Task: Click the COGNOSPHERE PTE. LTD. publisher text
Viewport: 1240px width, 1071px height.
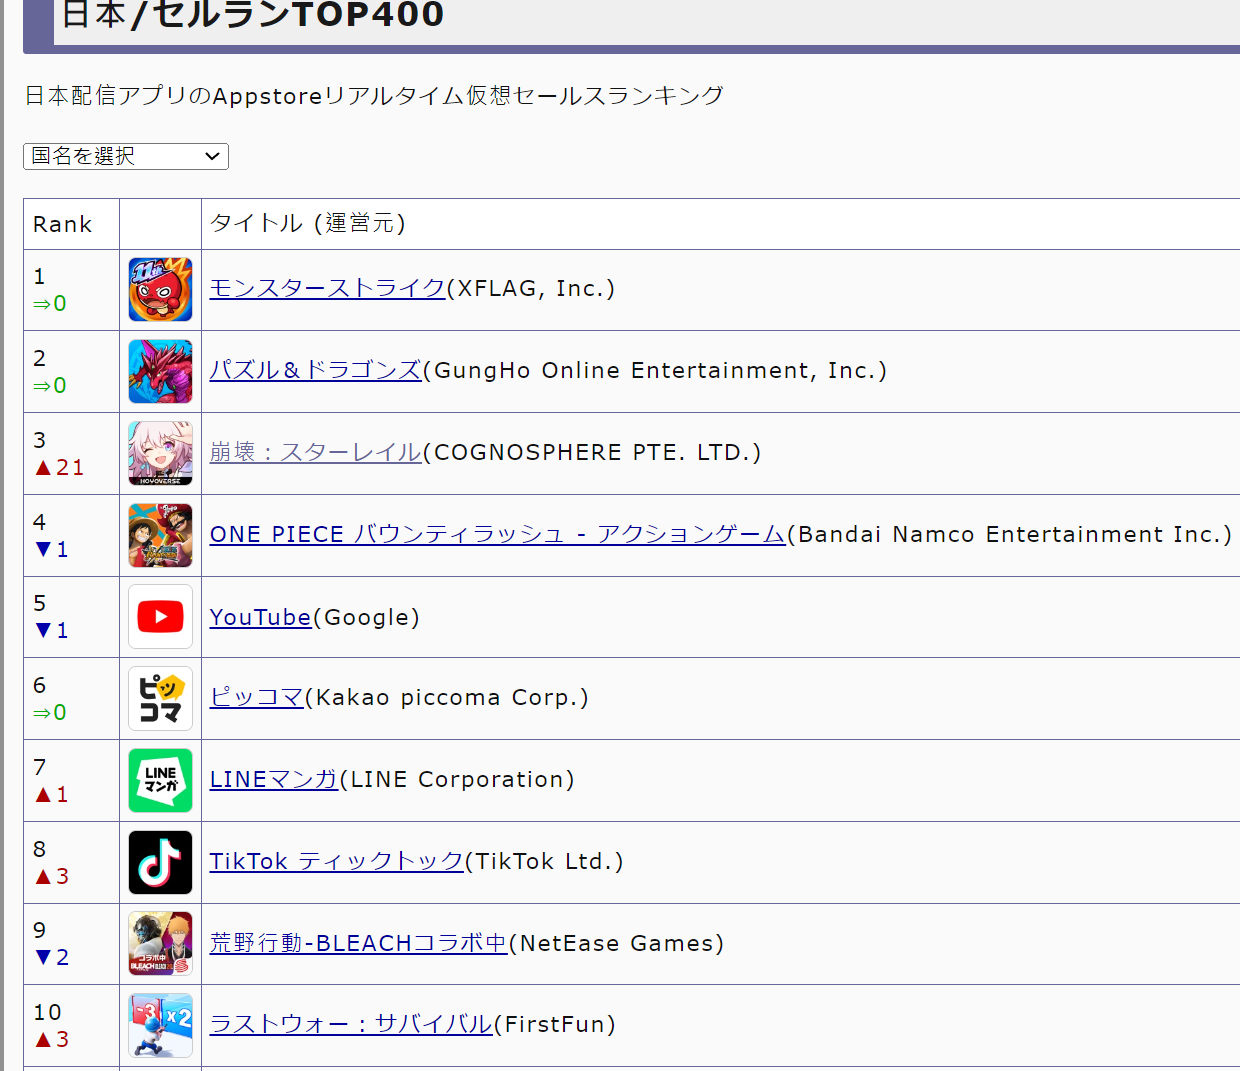Action: (592, 452)
